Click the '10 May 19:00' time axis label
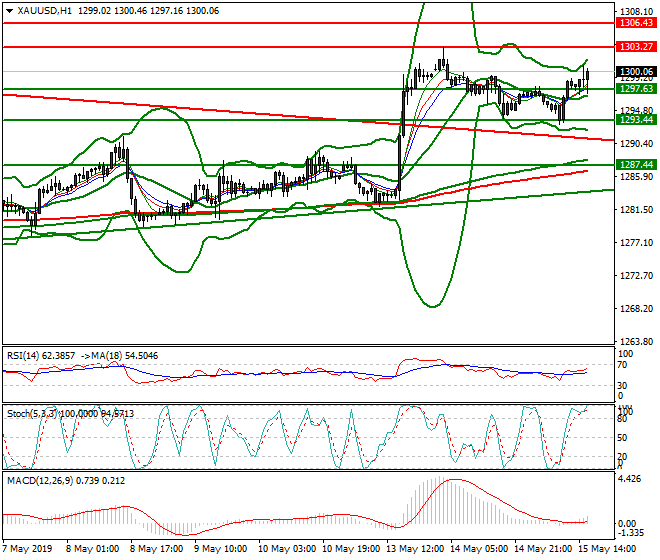Screen dimensions: 660x560 tap(351, 549)
